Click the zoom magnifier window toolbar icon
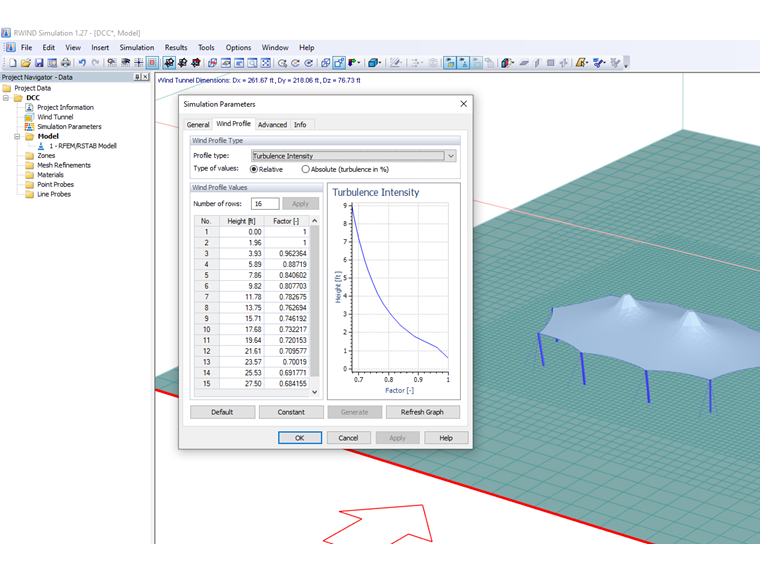This screenshot has height=570, width=760. [x=252, y=63]
